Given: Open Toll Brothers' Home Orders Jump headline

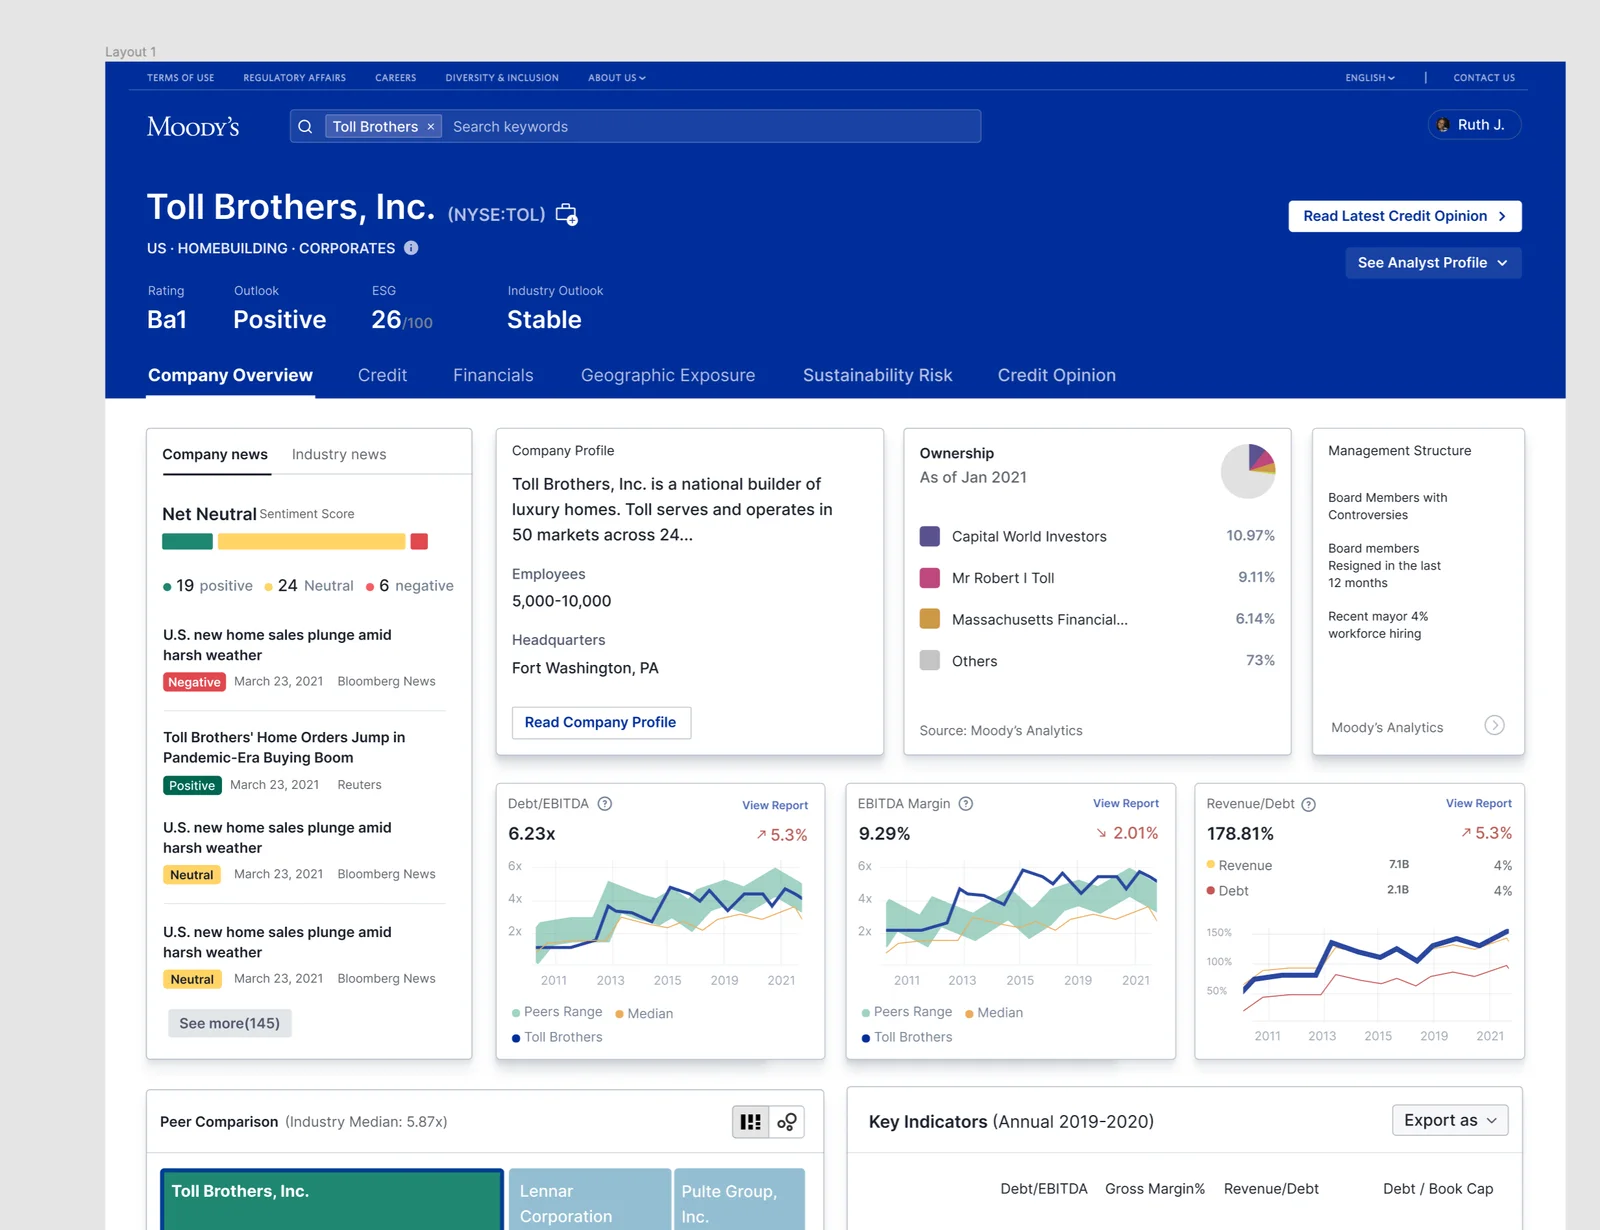Looking at the screenshot, I should pos(284,747).
